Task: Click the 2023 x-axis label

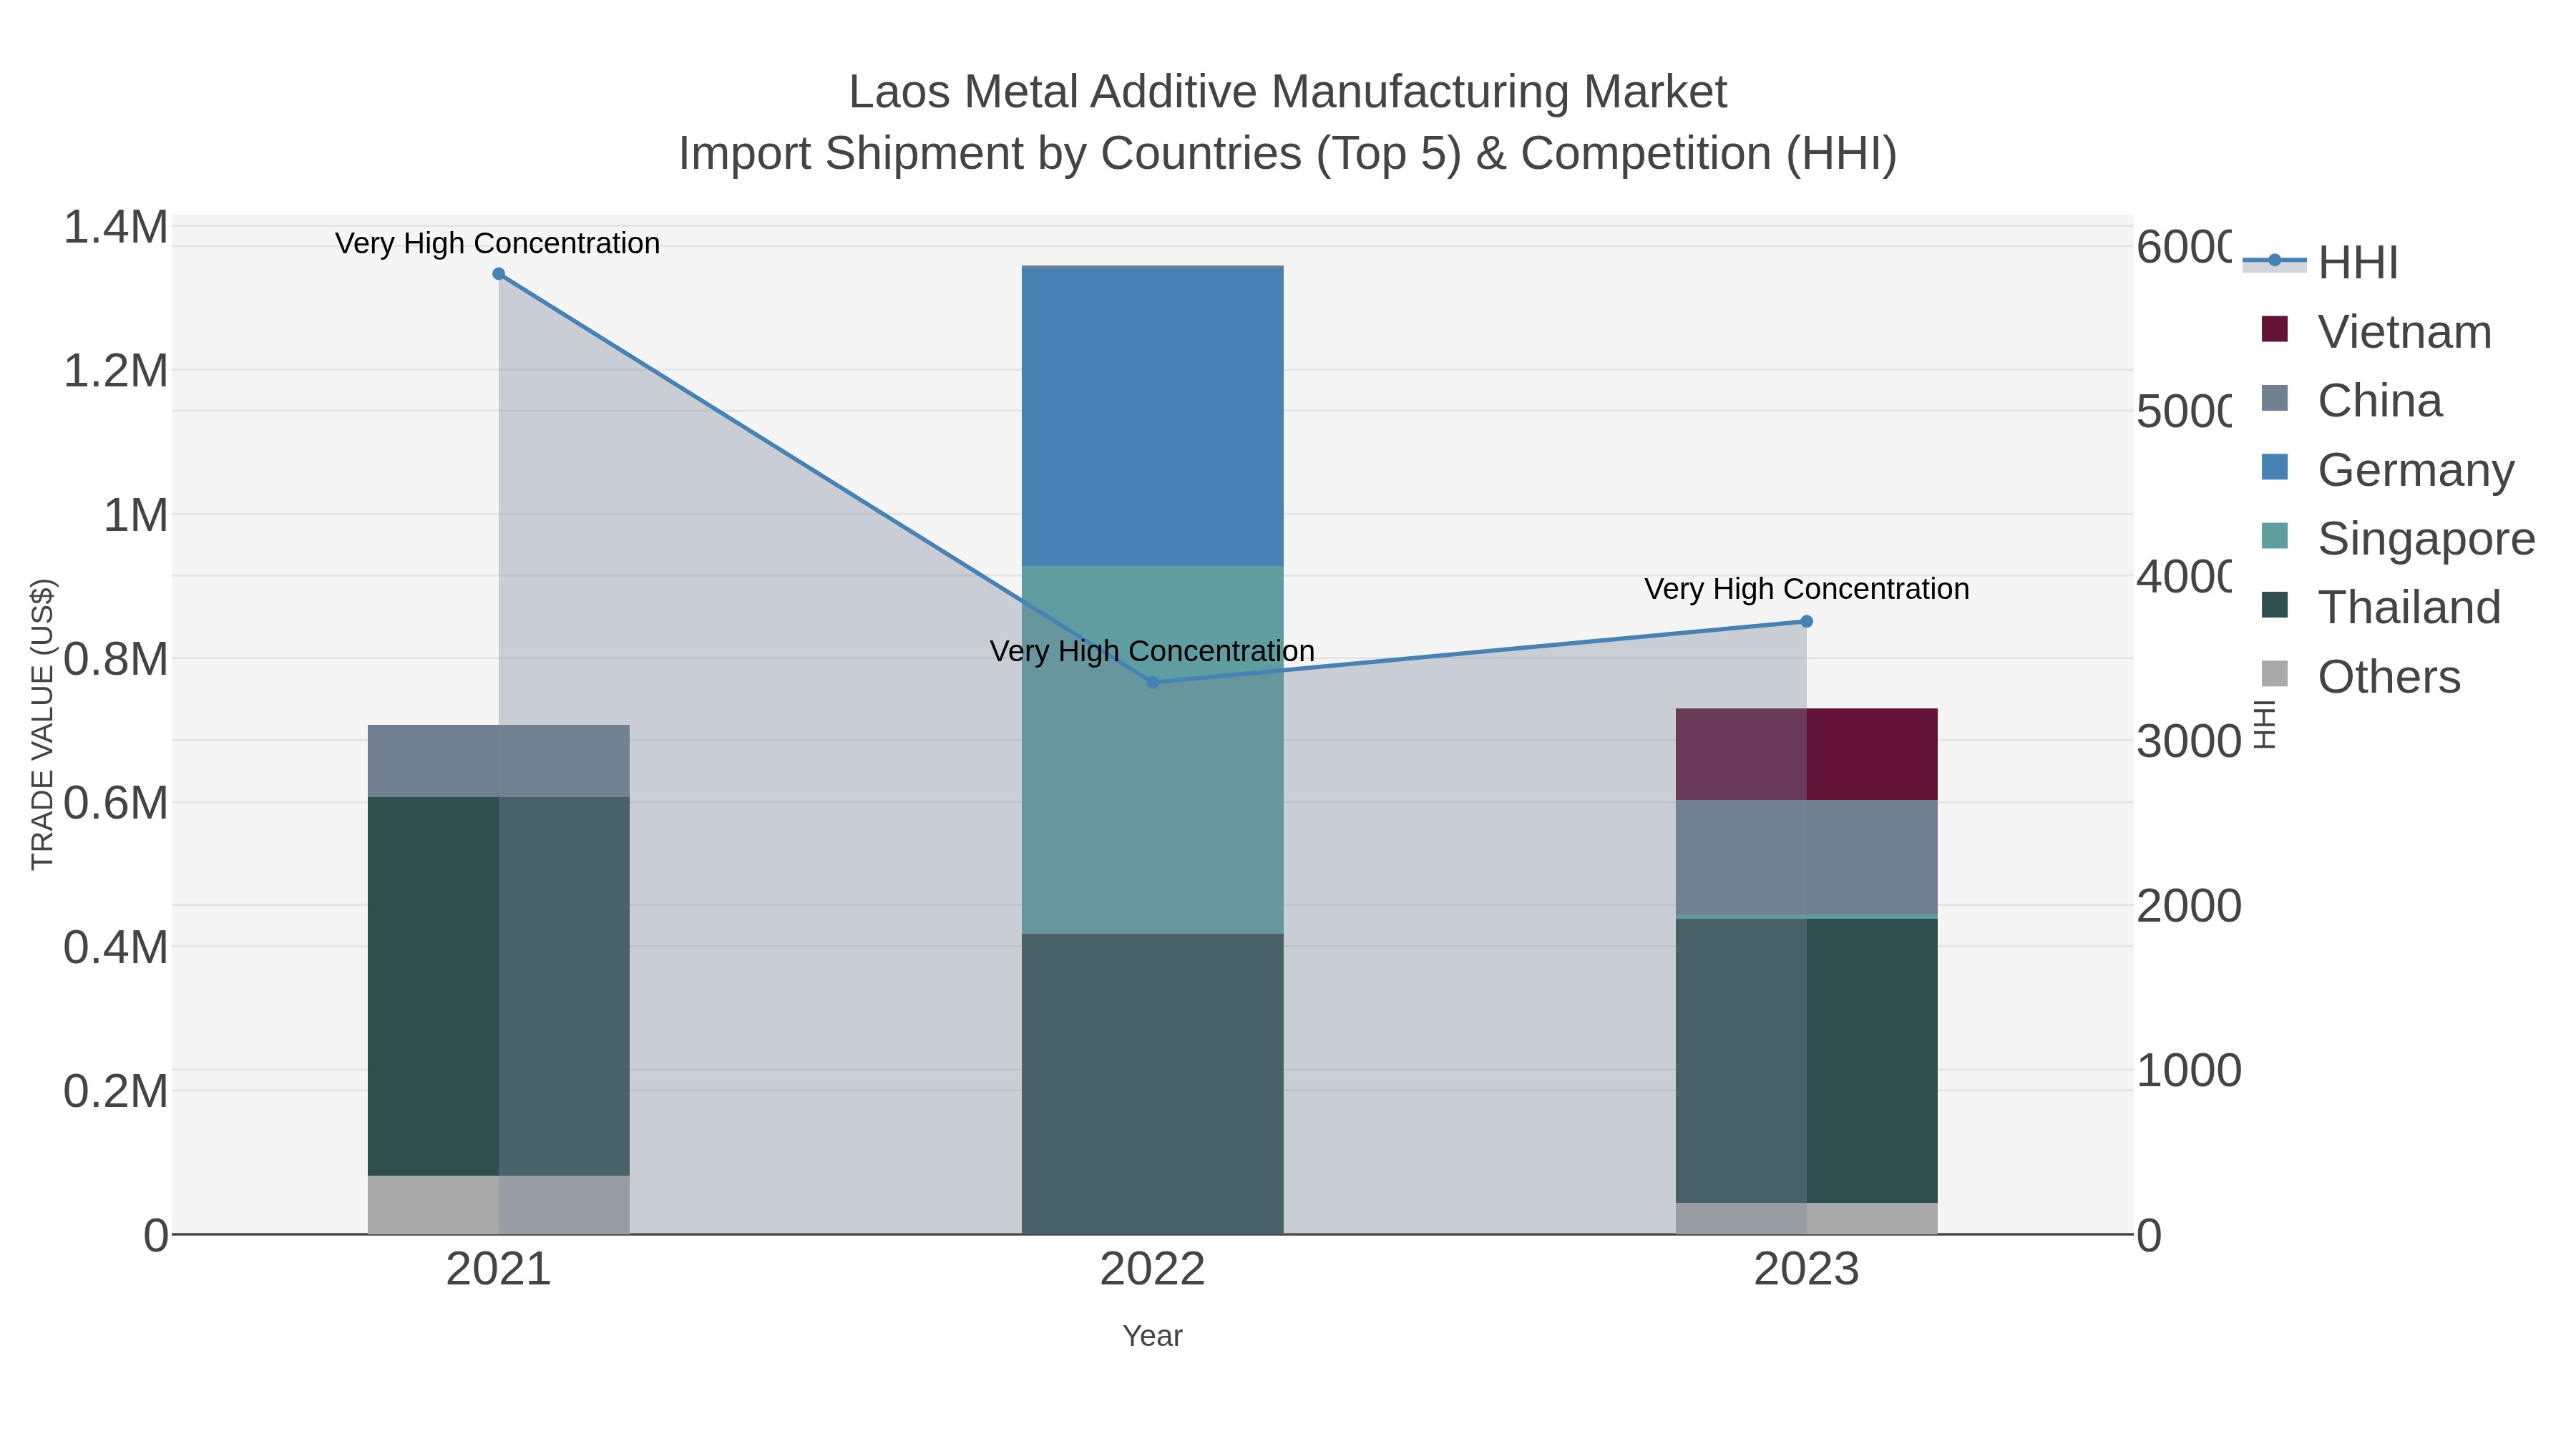Action: 1806,1270
